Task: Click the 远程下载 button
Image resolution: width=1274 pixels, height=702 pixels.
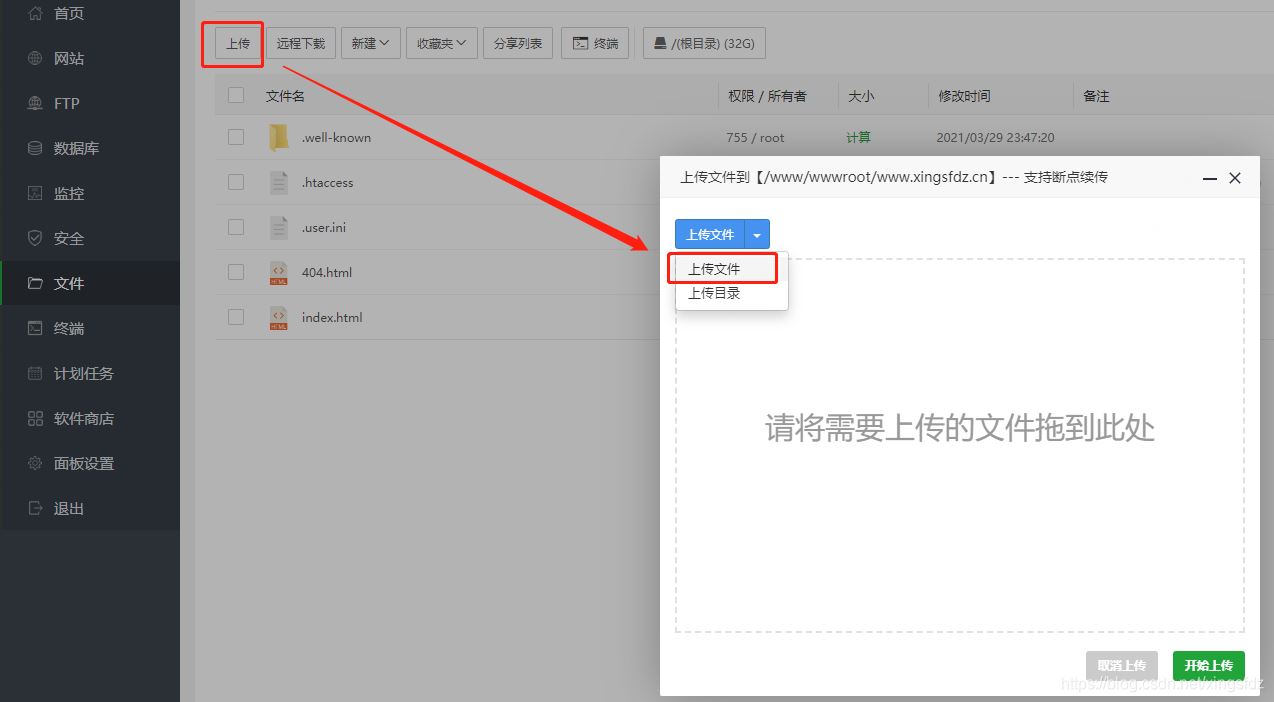Action: (x=301, y=43)
